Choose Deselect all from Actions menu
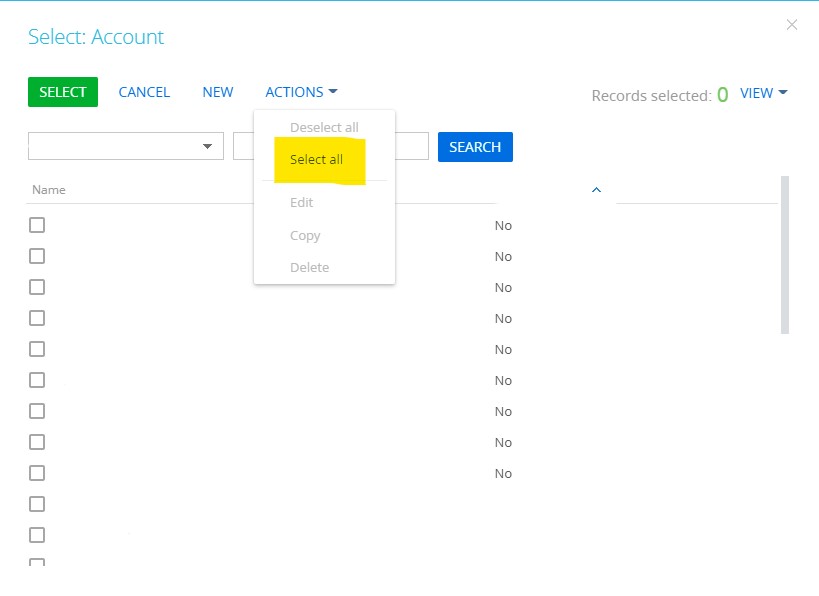Screen dimensions: 819x596 point(324,127)
